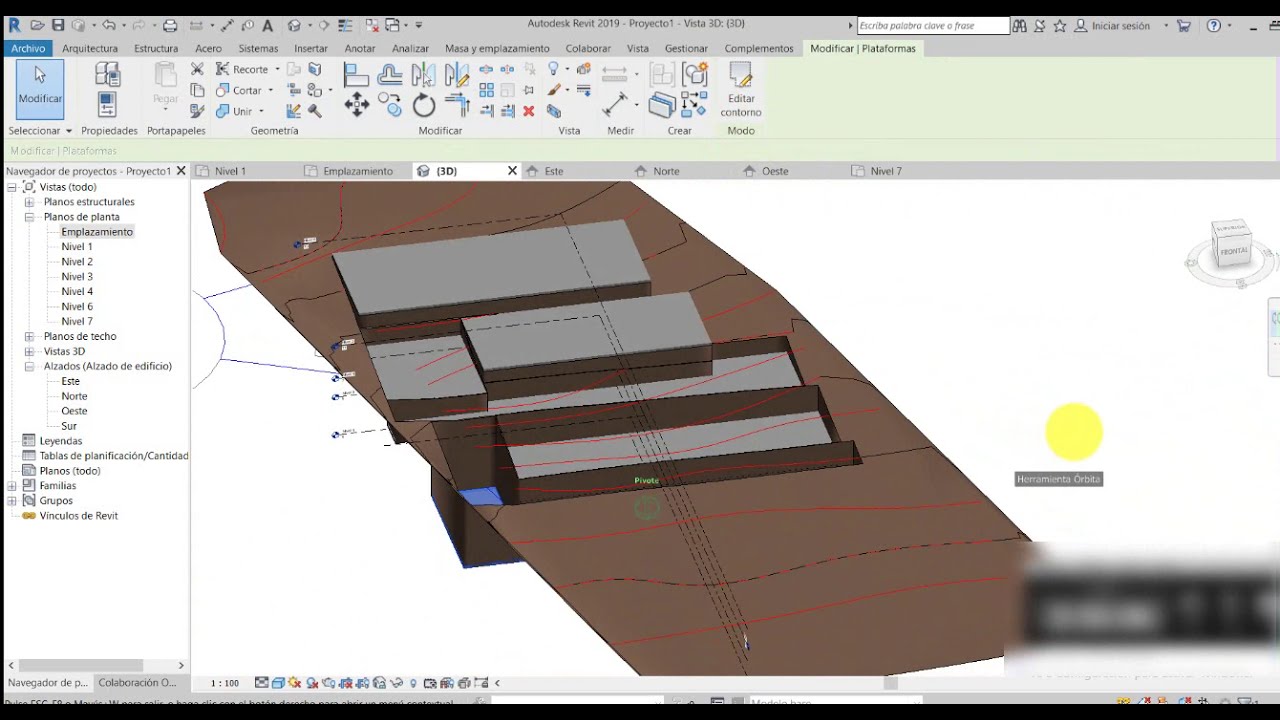Click the favorites star icon in title bar
1280x720 pixels.
tap(1060, 25)
